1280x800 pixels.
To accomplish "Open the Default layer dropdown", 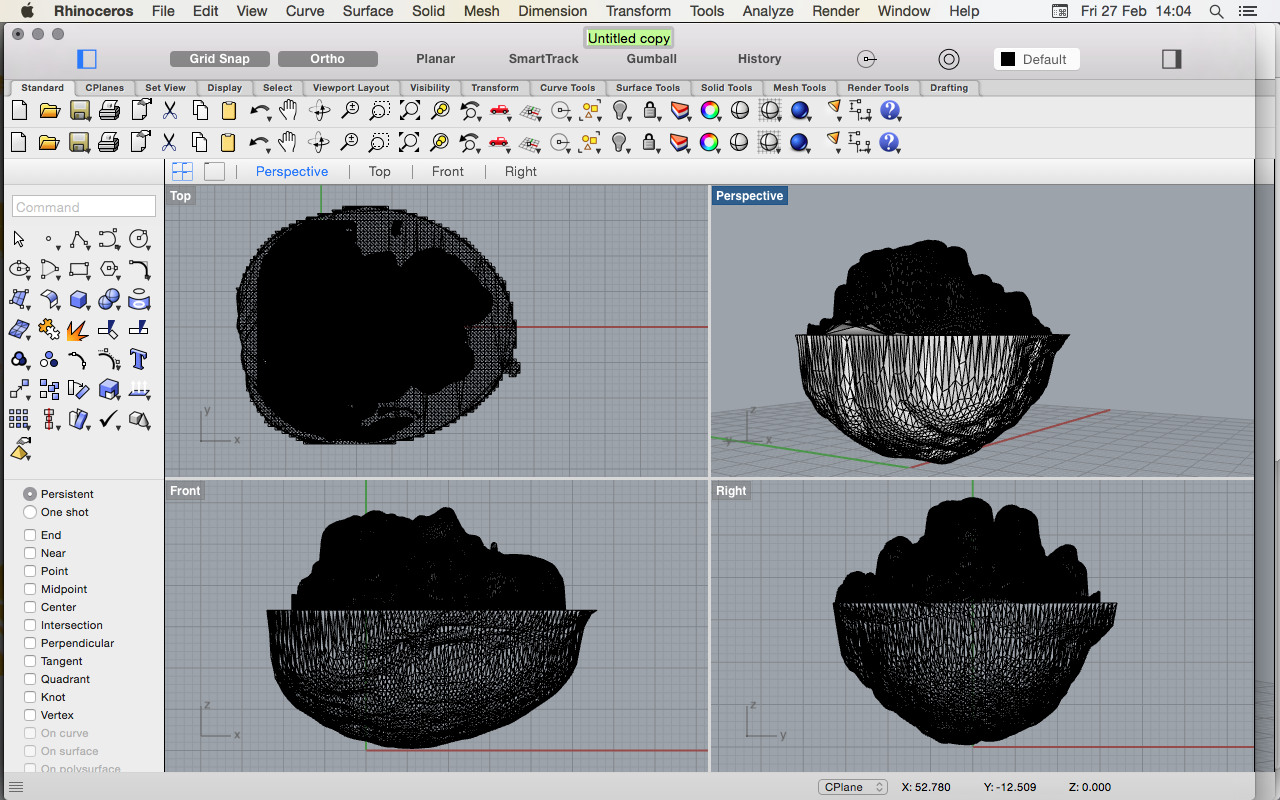I will pos(1035,59).
